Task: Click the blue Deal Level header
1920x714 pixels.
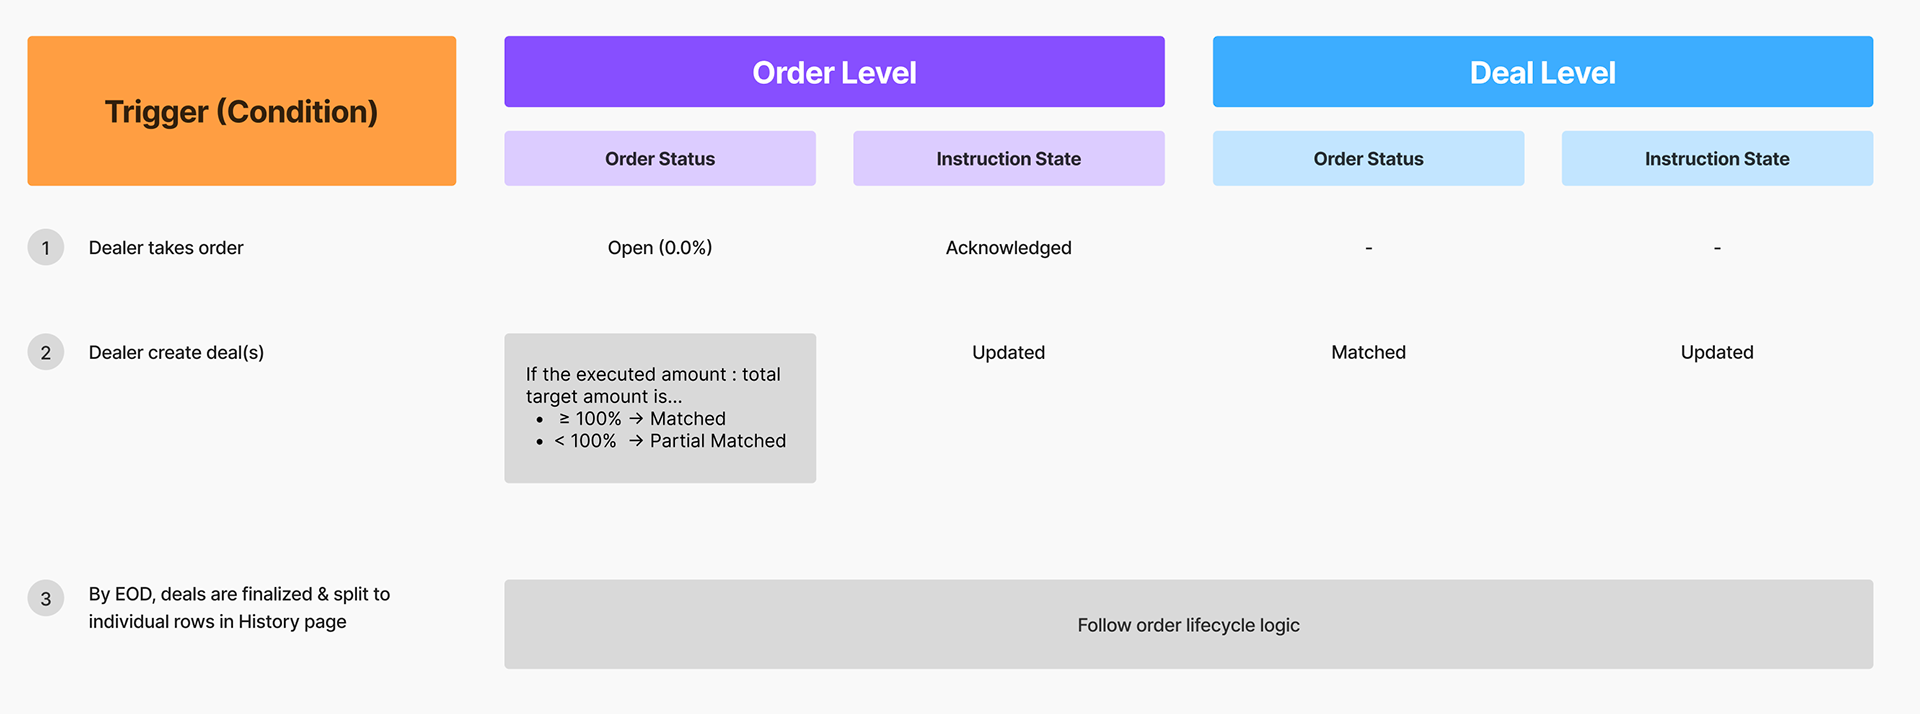Action: [1542, 72]
